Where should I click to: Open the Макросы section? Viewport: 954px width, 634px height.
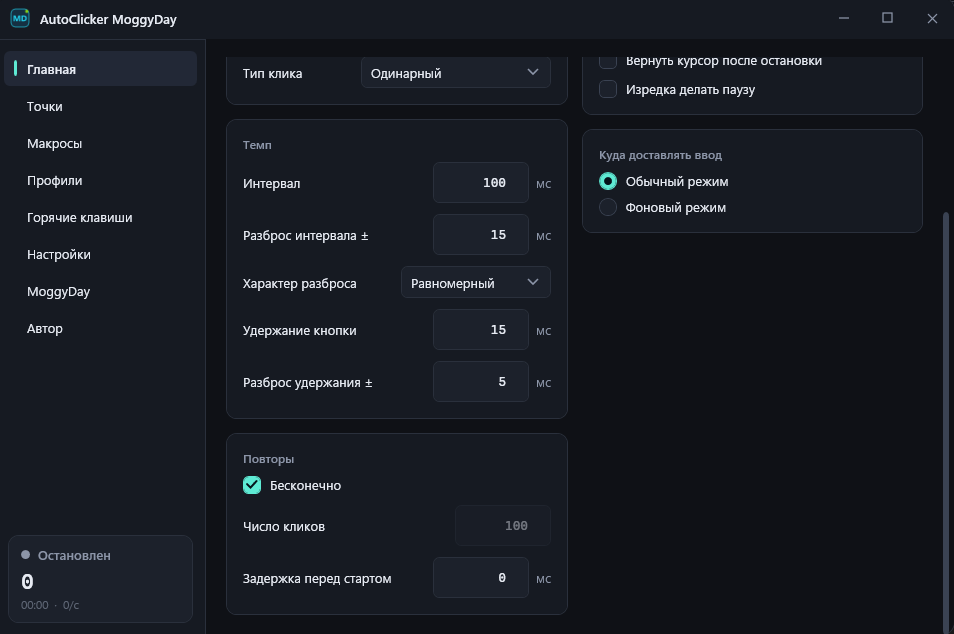click(x=100, y=144)
